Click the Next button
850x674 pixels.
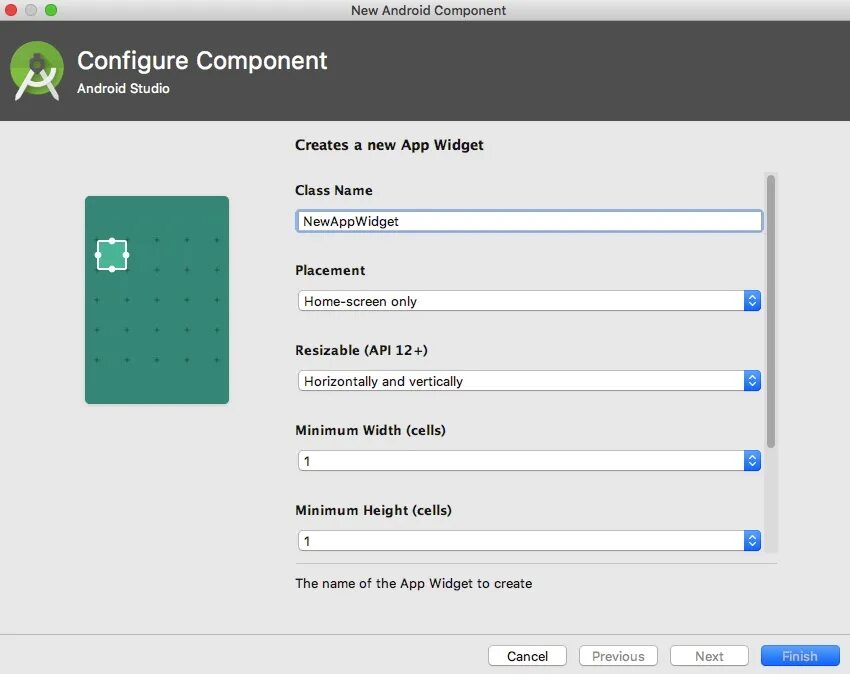click(709, 656)
